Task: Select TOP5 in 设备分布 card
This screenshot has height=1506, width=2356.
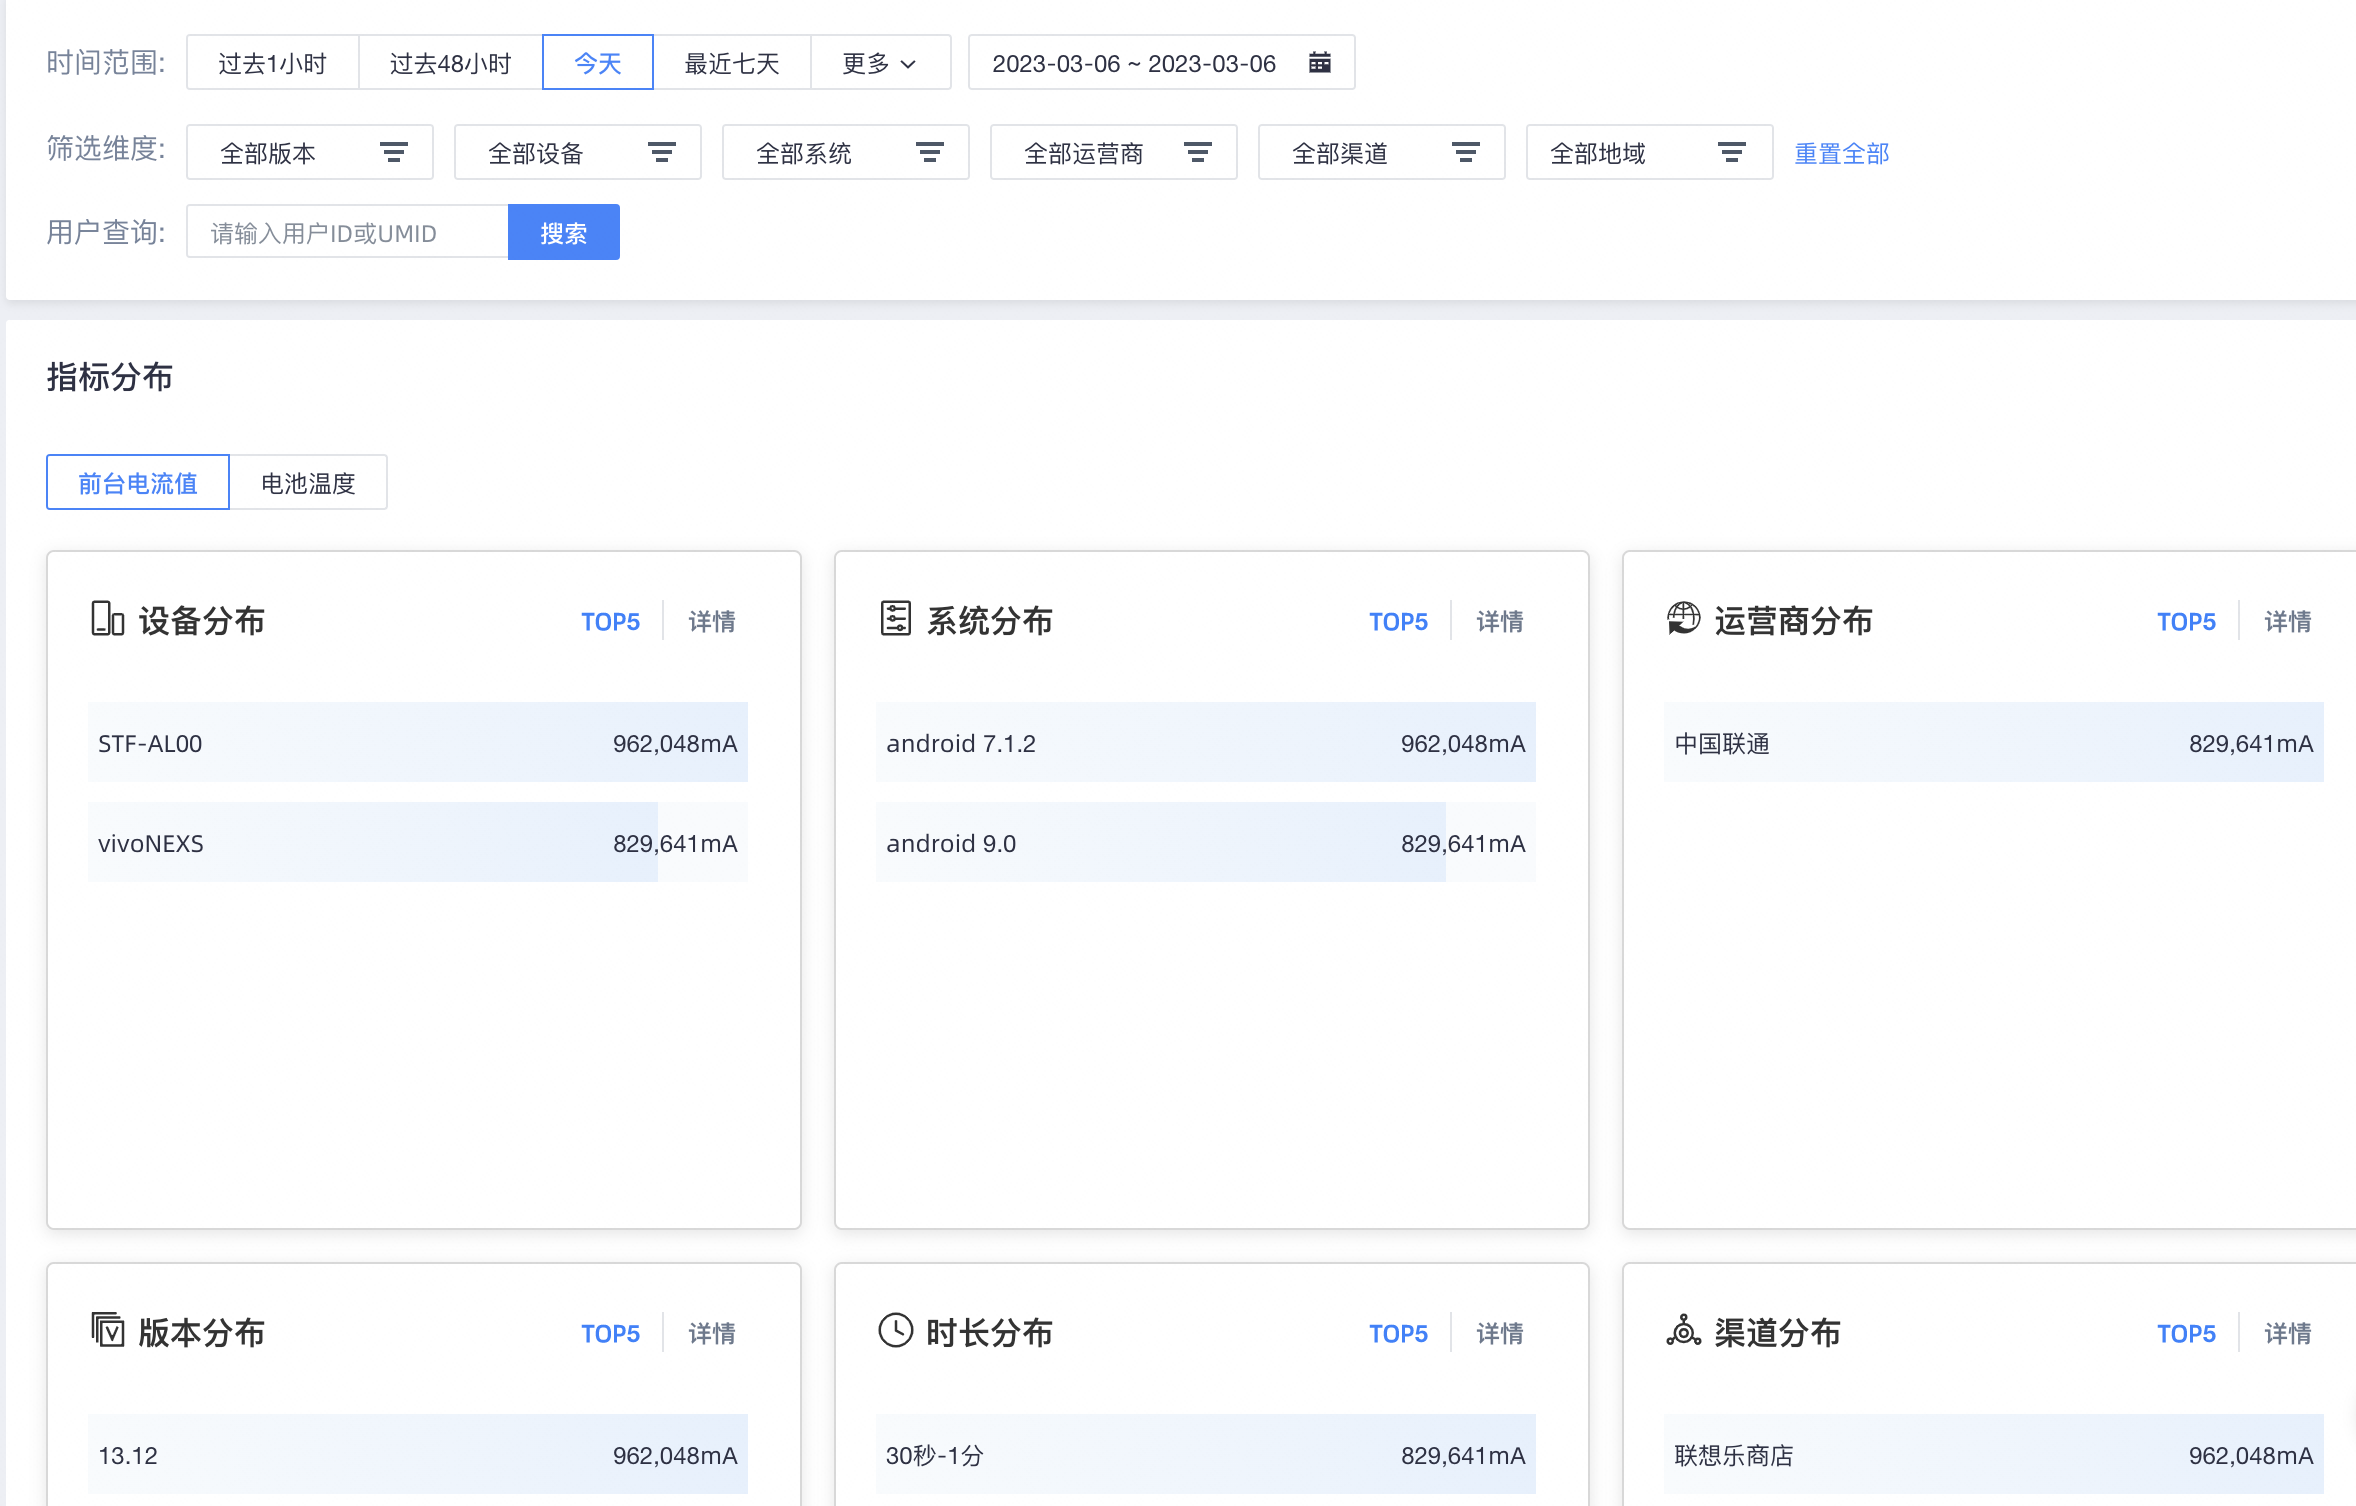Action: [610, 621]
